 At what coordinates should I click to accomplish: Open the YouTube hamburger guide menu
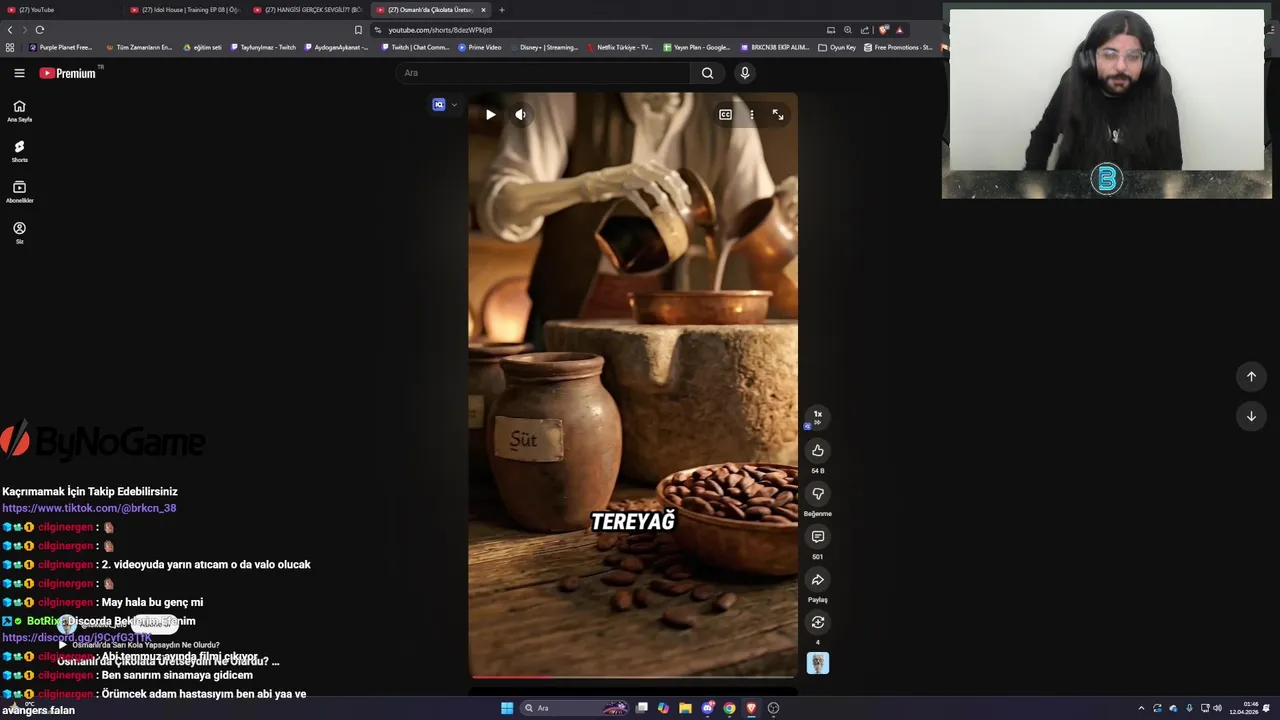(x=19, y=73)
